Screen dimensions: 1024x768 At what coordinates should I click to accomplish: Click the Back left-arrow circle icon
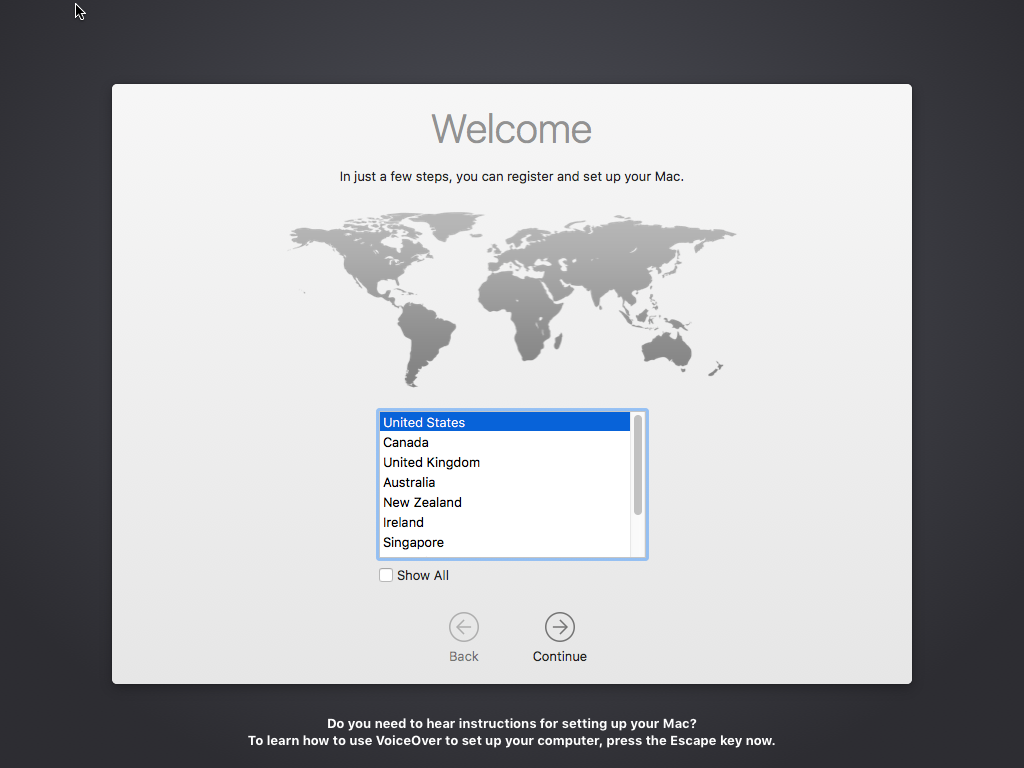click(x=464, y=627)
